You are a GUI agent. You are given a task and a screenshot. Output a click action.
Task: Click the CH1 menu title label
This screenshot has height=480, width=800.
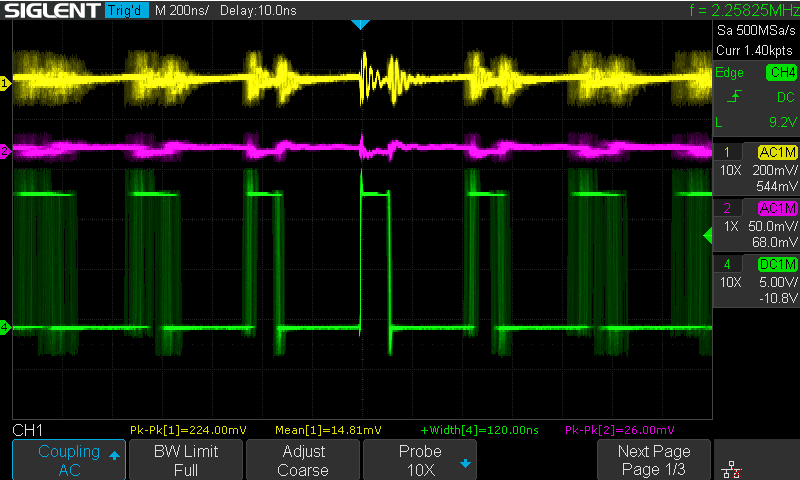28,430
